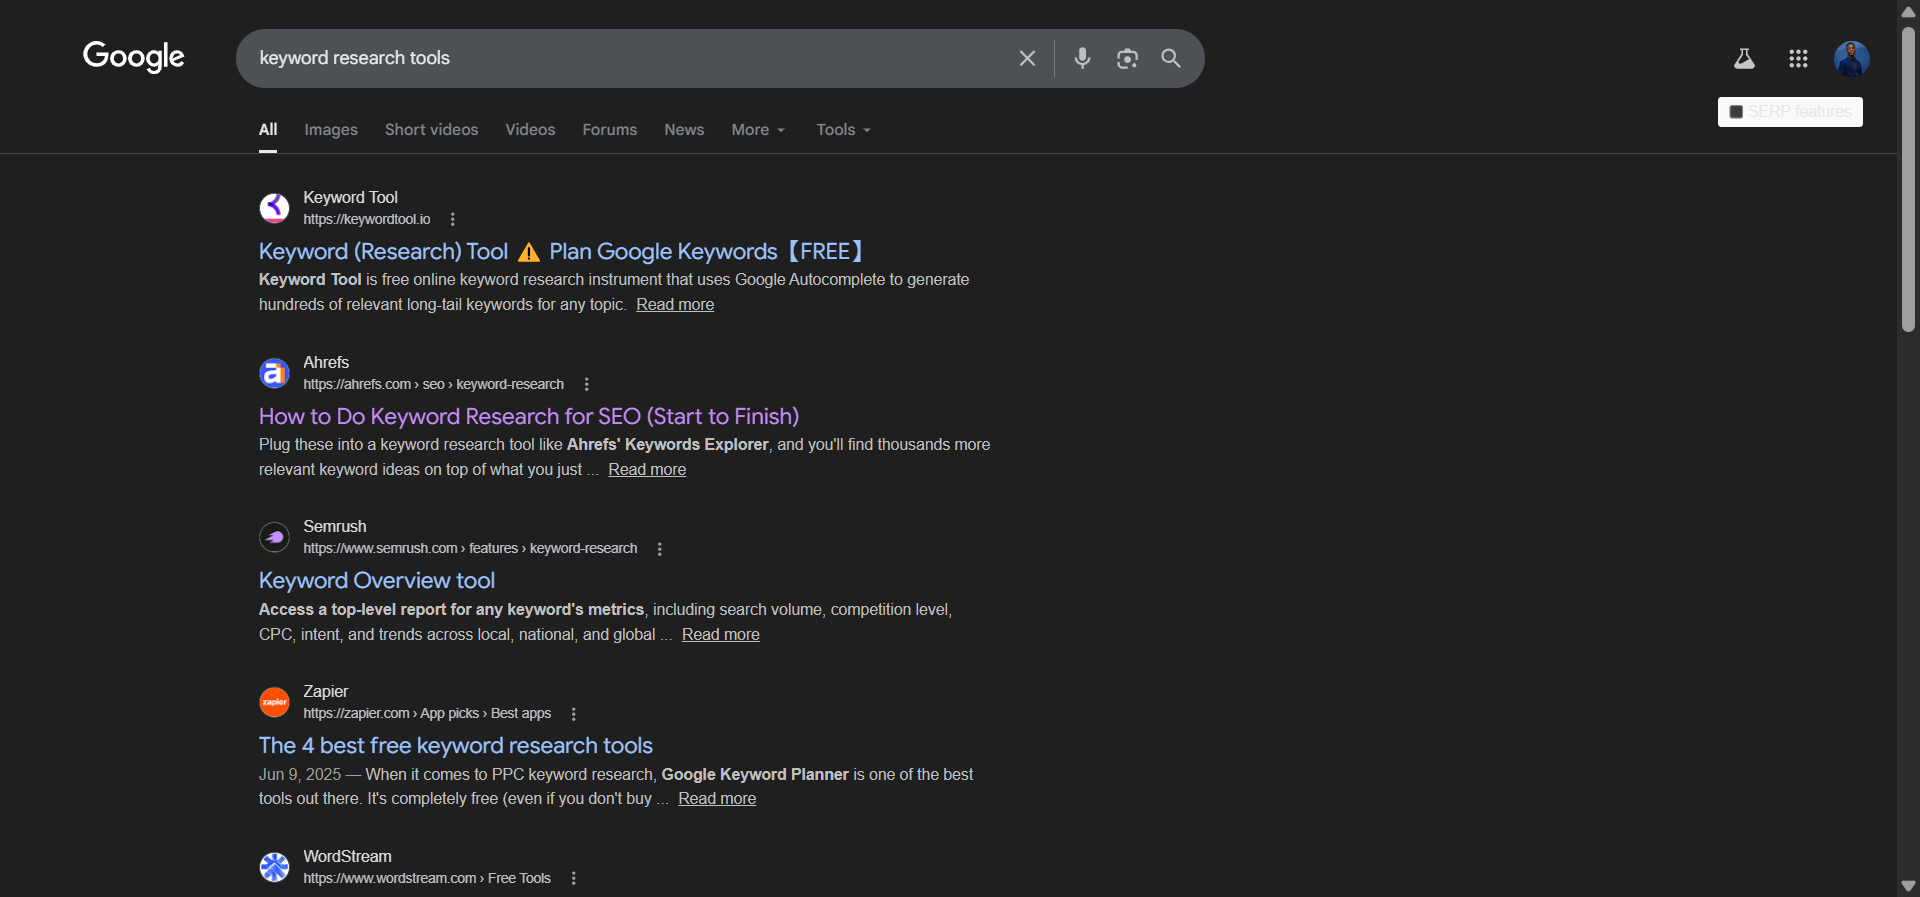This screenshot has height=897, width=1920.
Task: Click Read more under Ahrefs snippet
Action: (x=647, y=470)
